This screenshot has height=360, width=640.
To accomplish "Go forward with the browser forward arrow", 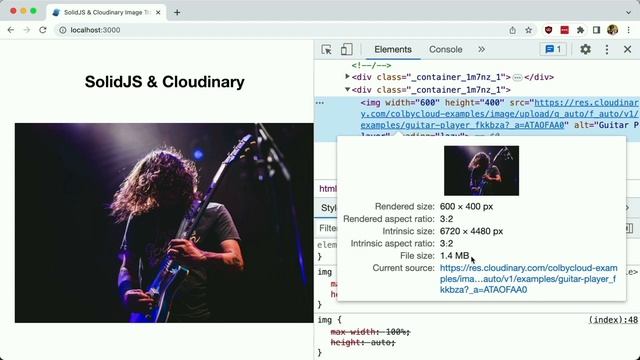I will pos(27,30).
